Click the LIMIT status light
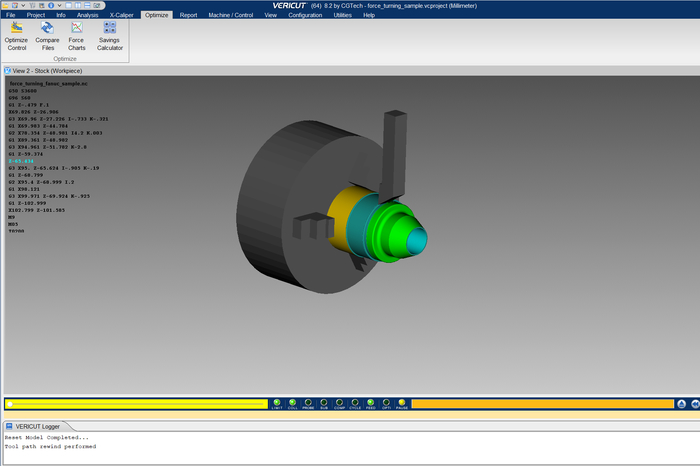The height and width of the screenshot is (466, 700). click(x=277, y=404)
